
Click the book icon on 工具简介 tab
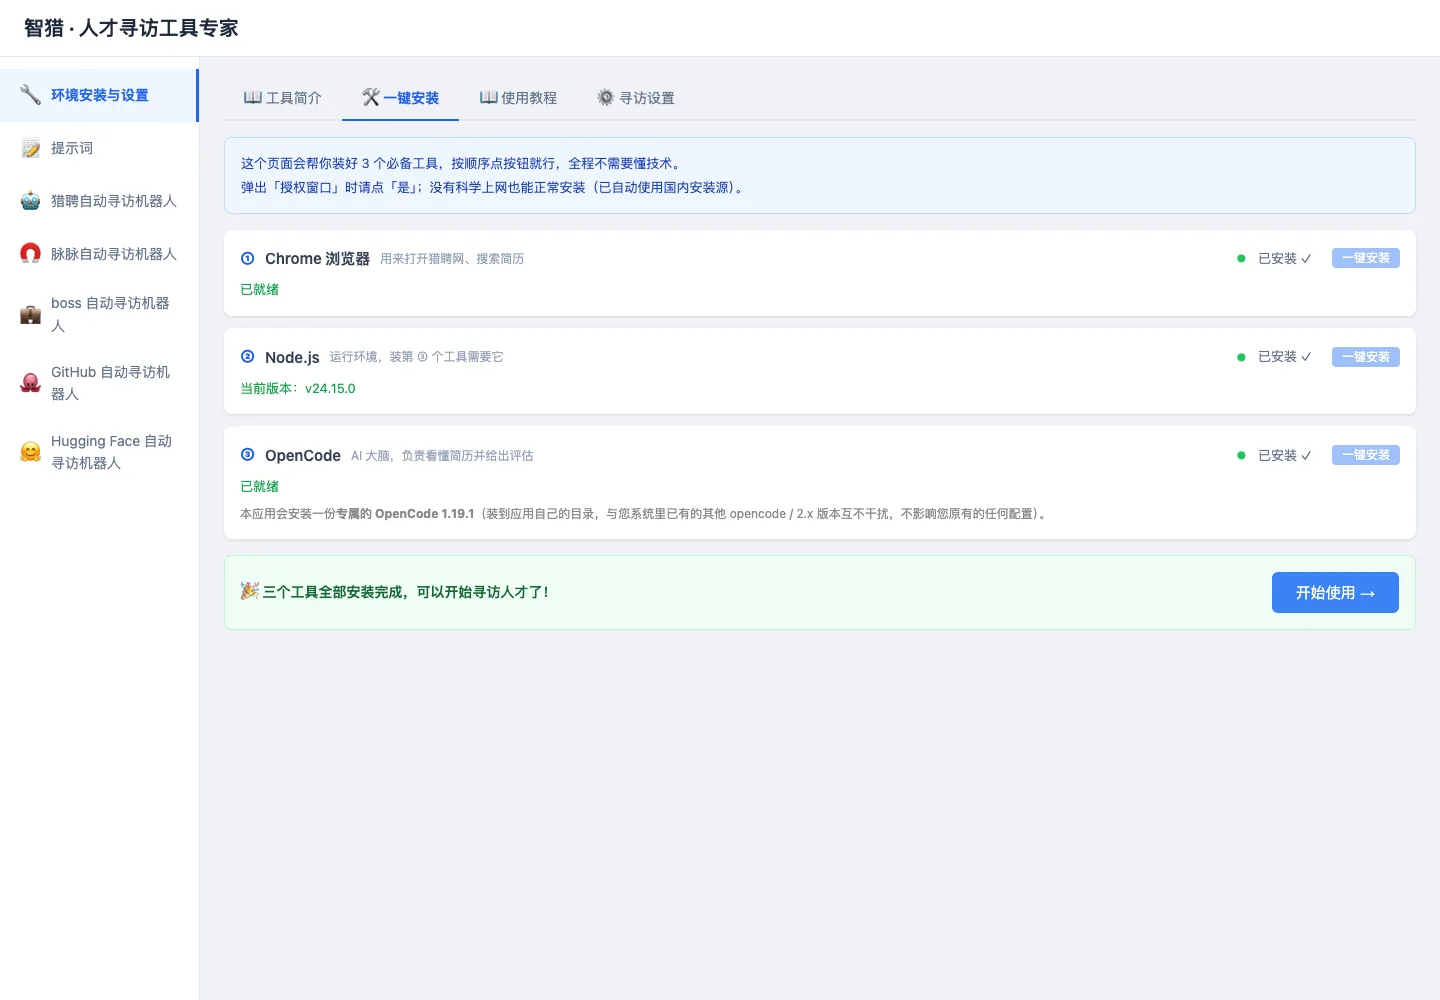point(253,97)
